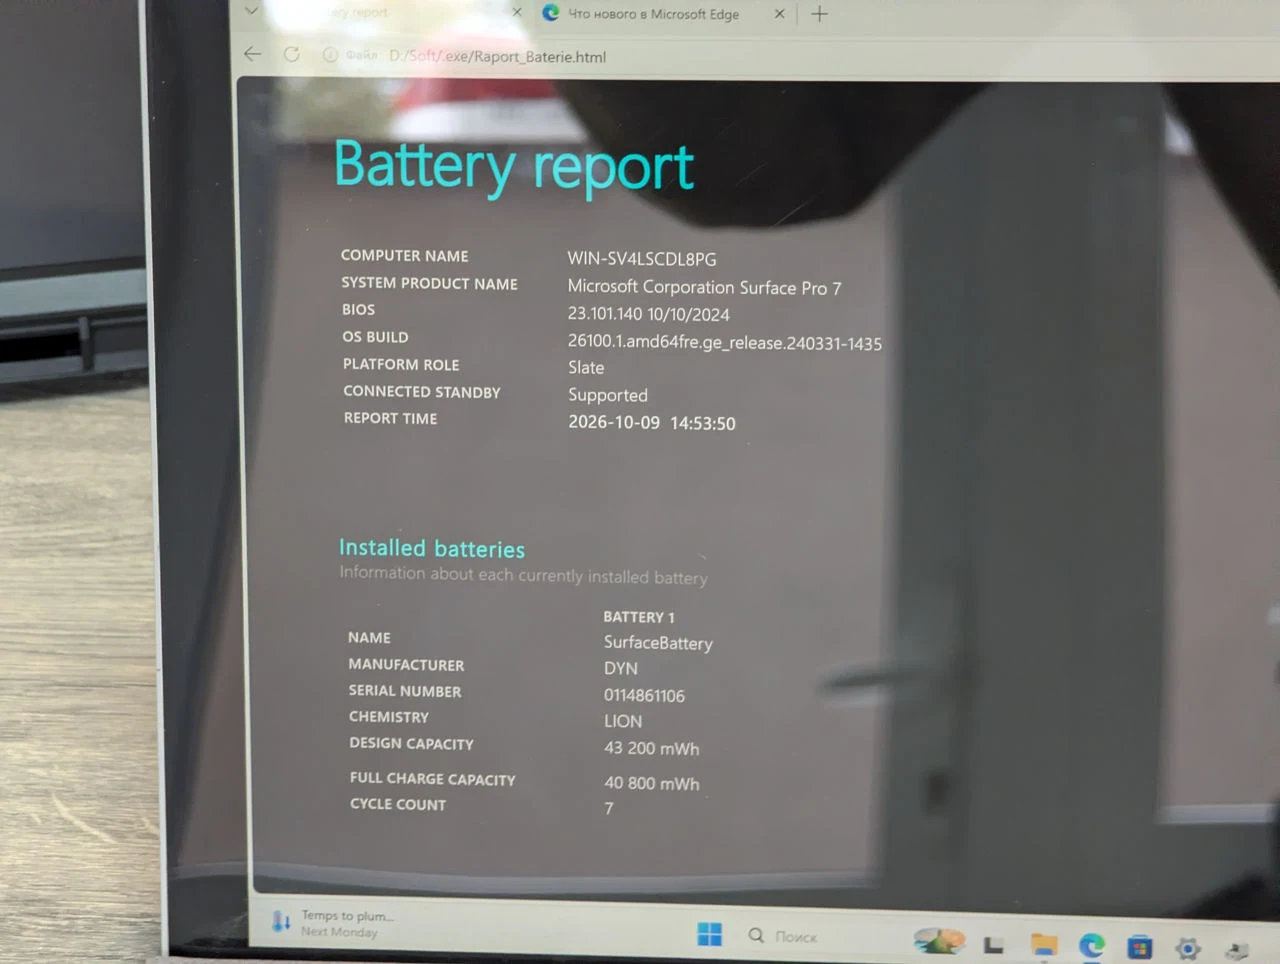This screenshot has height=964, width=1280.
Task: Close the Battery report tab
Action: 517,13
